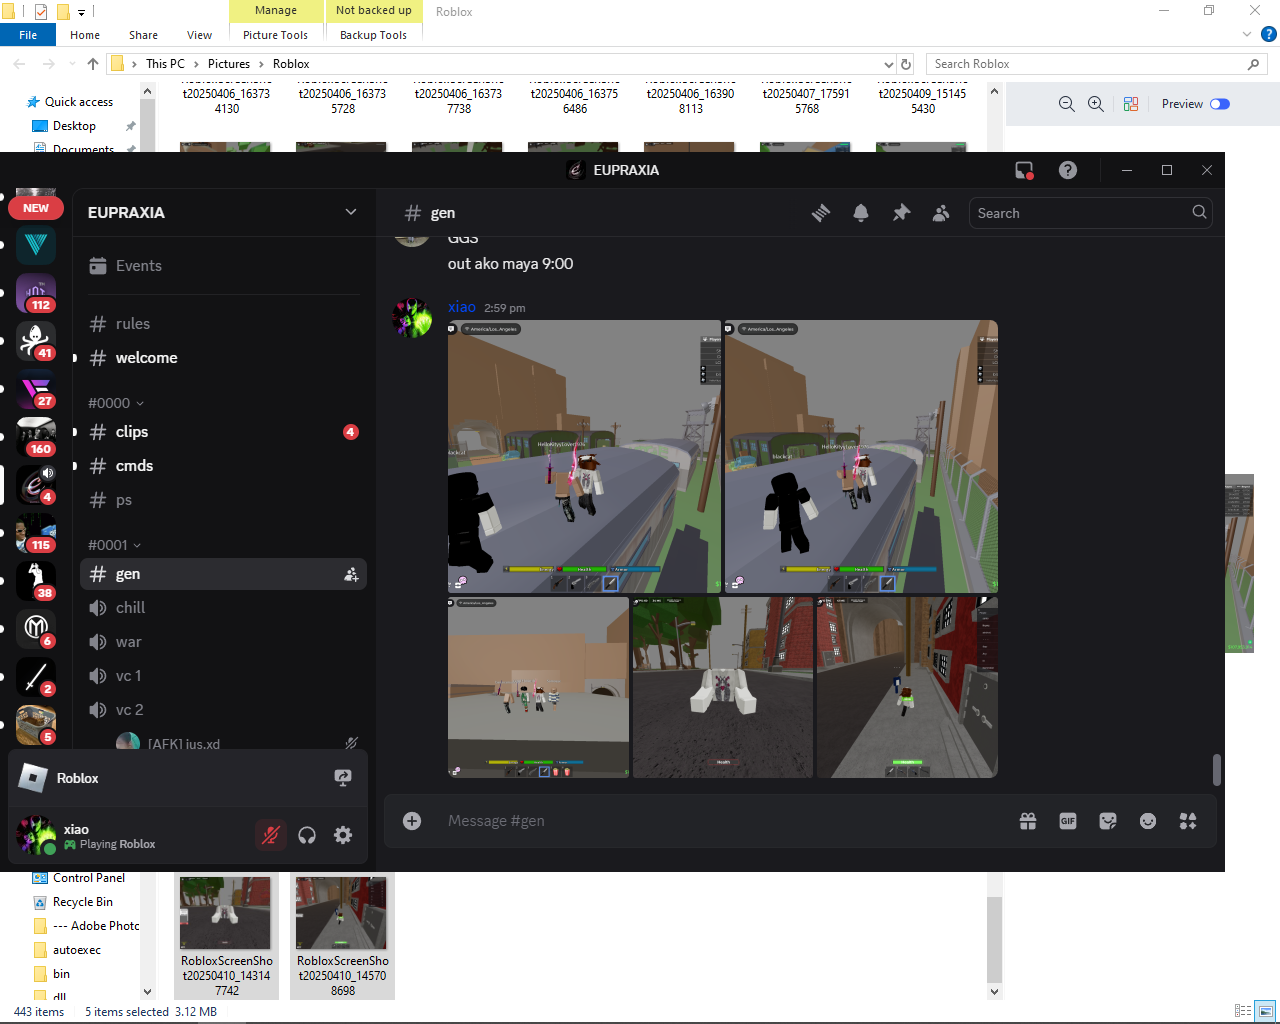Open the Discord inbox icon in title bar
Image resolution: width=1280 pixels, height=1024 pixels.
(1024, 170)
